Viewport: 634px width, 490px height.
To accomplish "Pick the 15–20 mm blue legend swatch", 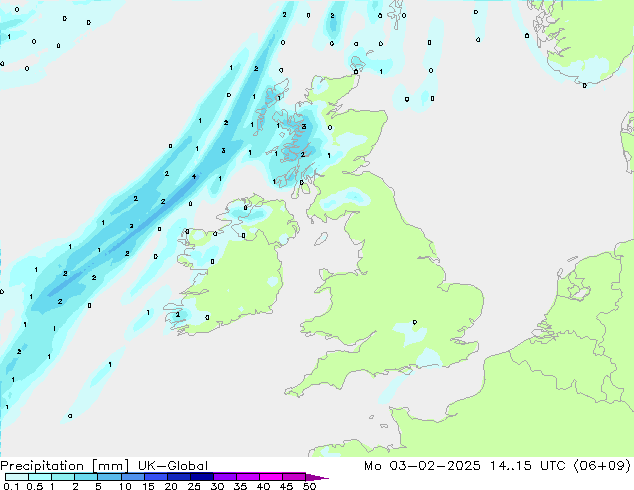I will pos(156,477).
